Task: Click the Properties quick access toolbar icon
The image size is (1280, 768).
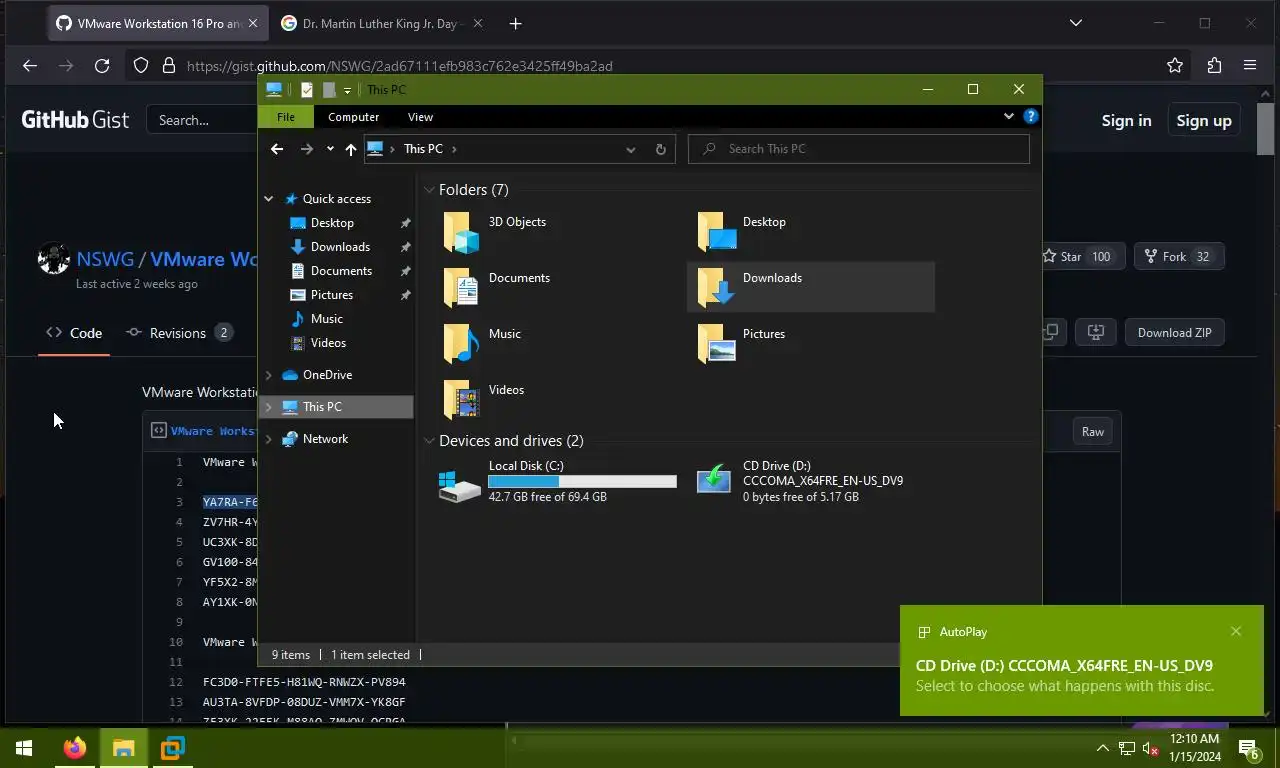Action: coord(307,90)
